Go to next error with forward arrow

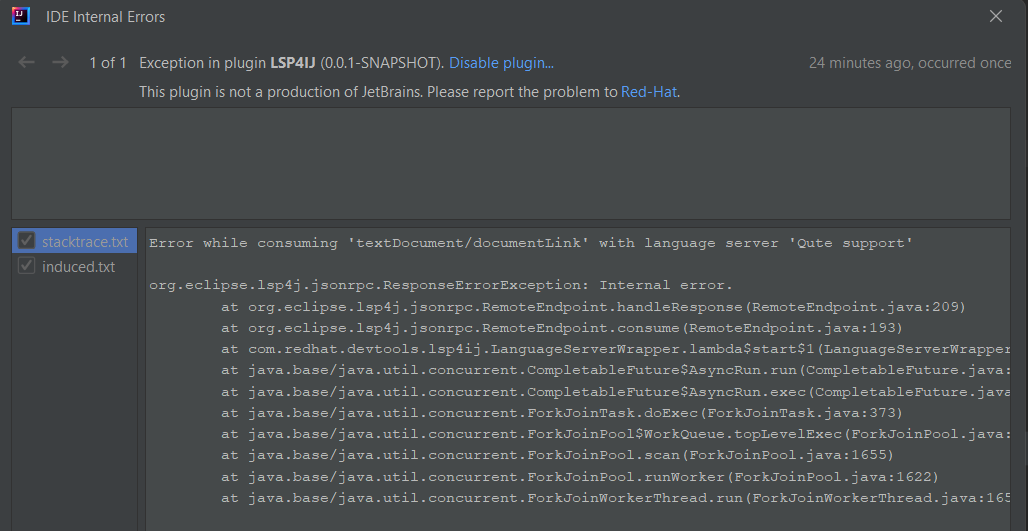(x=60, y=62)
